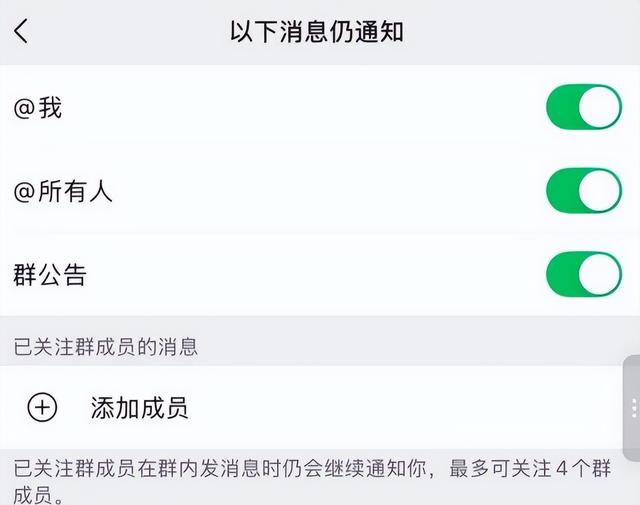Disable the @所有人 notification toggle
The image size is (640, 505).
click(584, 191)
